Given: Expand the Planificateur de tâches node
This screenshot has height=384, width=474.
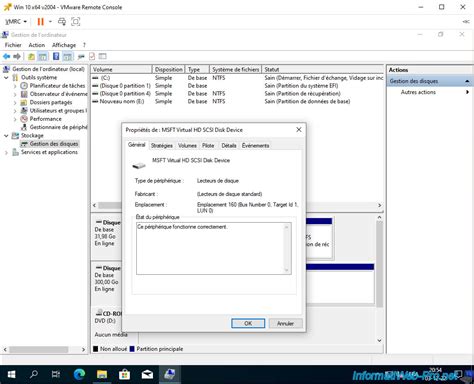Looking at the screenshot, I should tap(15, 86).
